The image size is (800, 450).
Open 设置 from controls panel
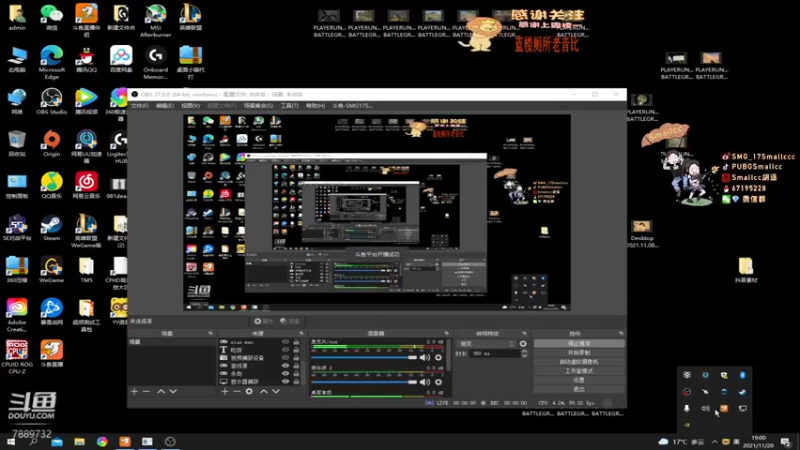coord(579,380)
